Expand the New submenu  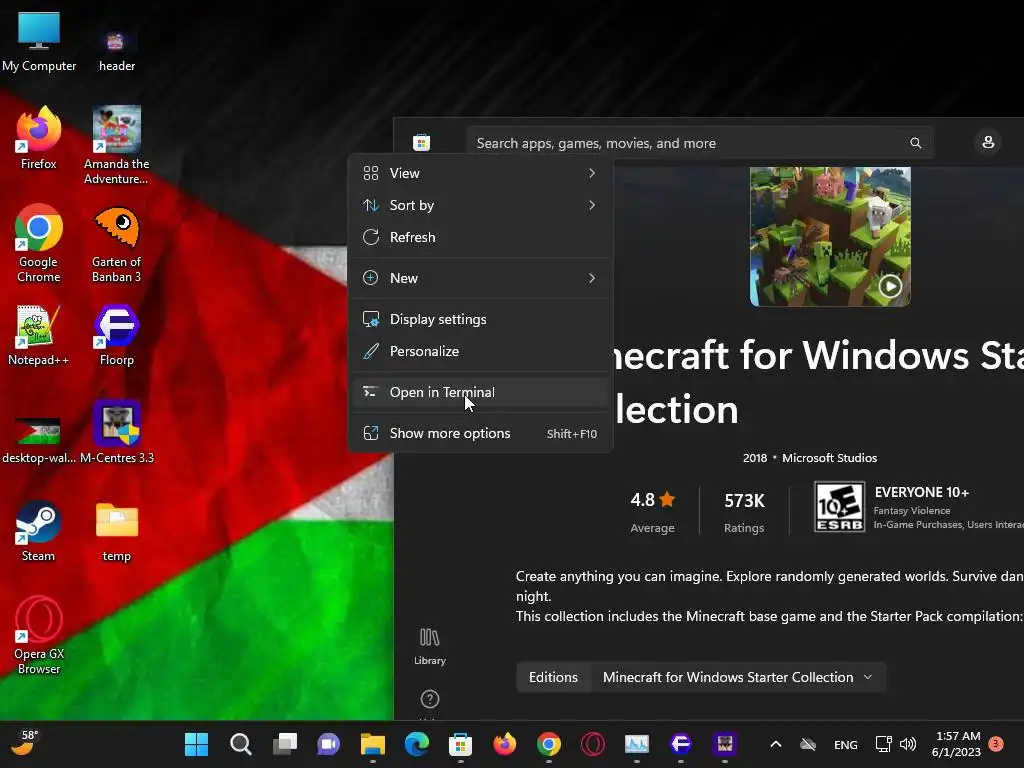481,278
